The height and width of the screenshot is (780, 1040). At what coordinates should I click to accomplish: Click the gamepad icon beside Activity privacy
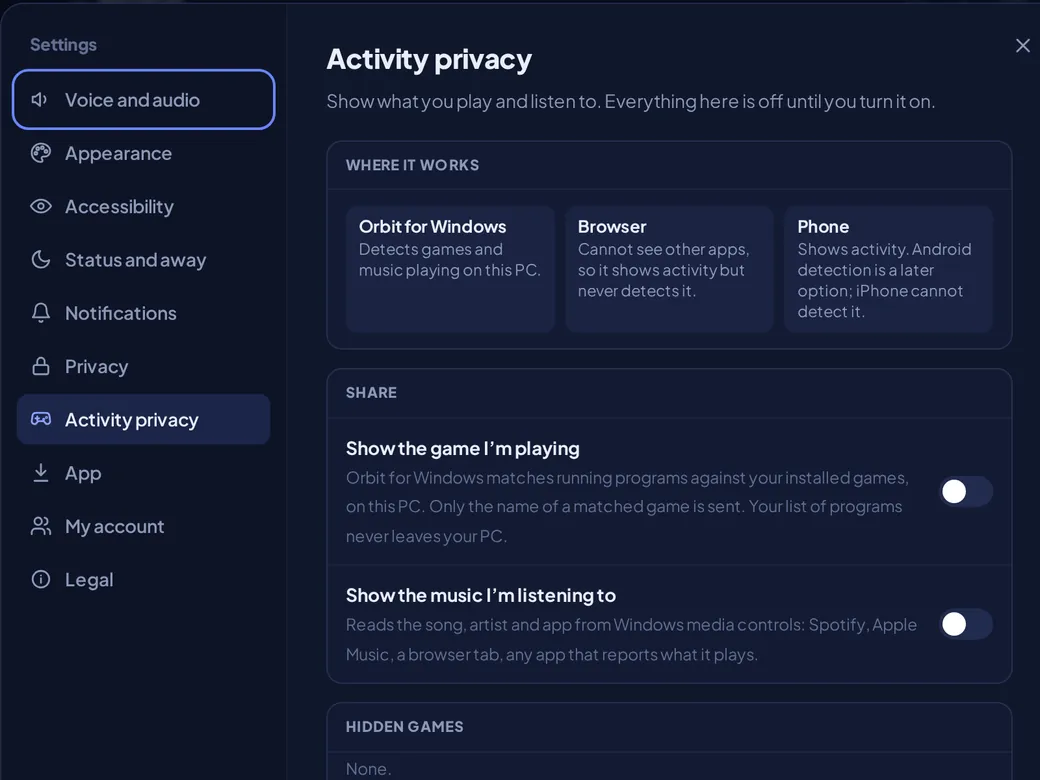tap(40, 419)
